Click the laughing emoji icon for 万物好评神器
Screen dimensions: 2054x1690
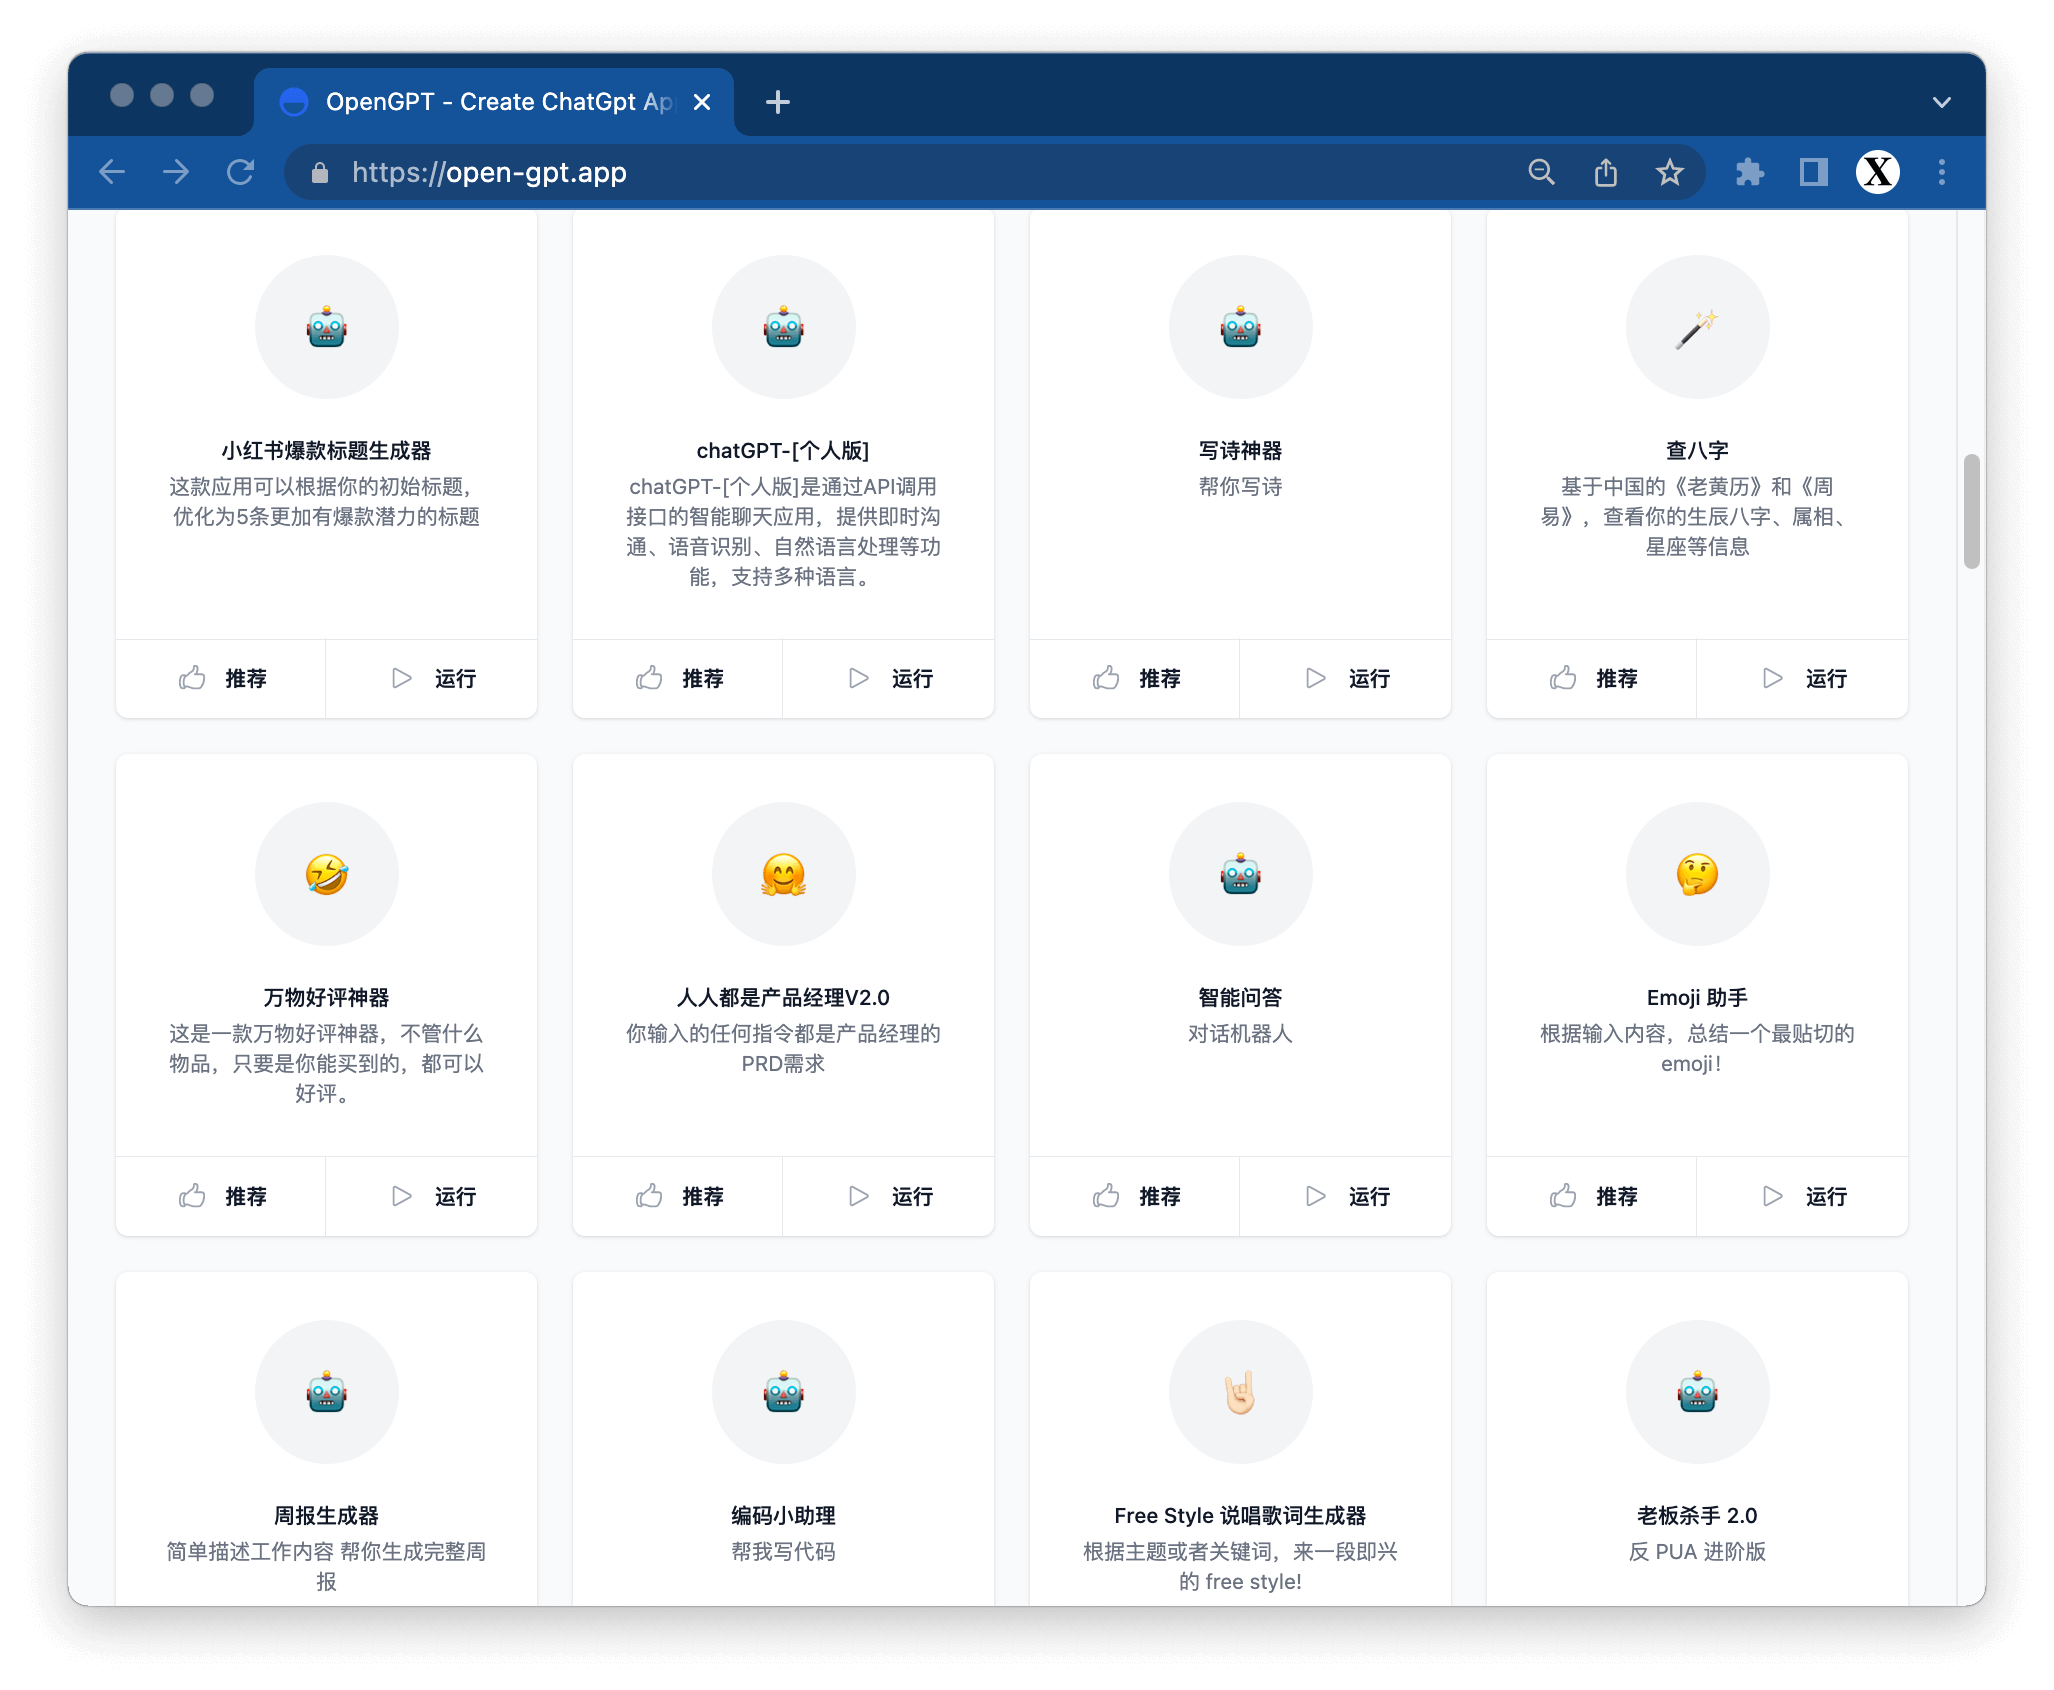click(326, 874)
